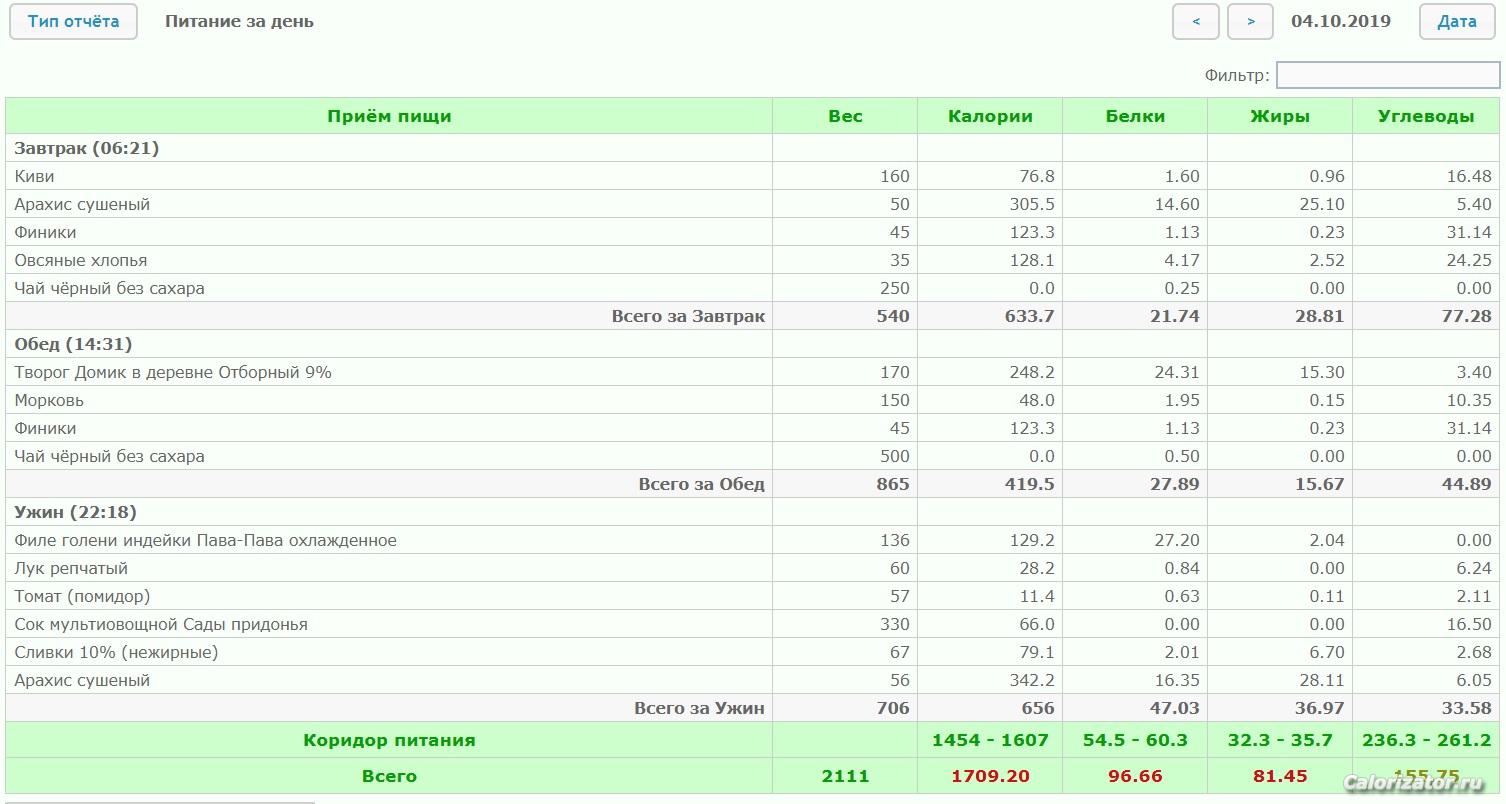The width and height of the screenshot is (1506, 804).
Task: Click the Всего за Обед label
Action: click(702, 484)
